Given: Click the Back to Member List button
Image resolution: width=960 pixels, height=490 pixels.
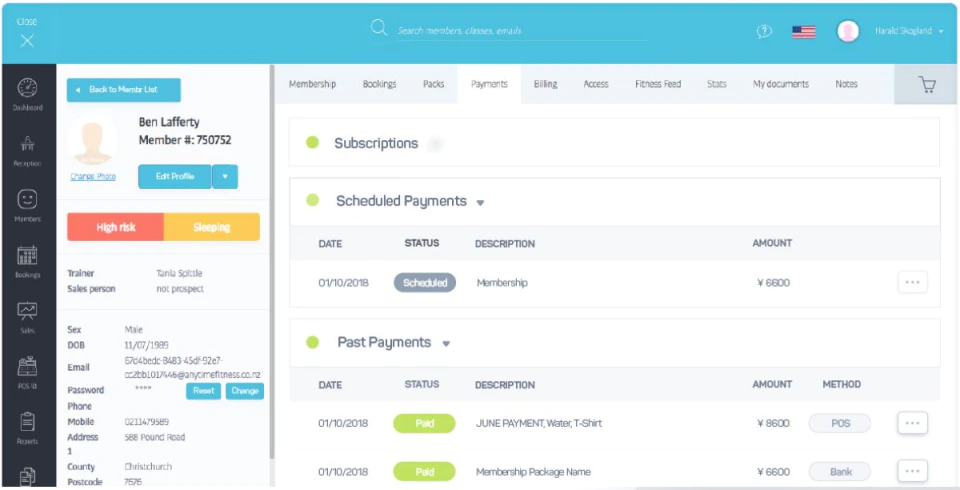Looking at the screenshot, I should pyautogui.click(x=124, y=89).
